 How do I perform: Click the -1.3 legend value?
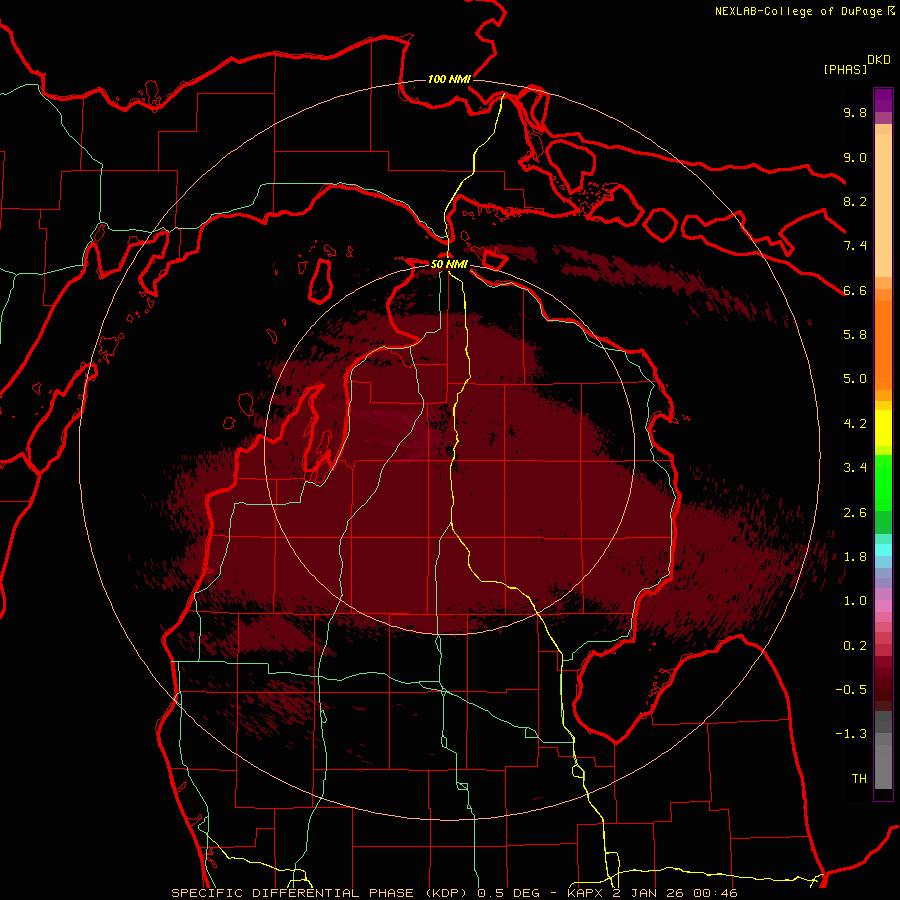(851, 734)
